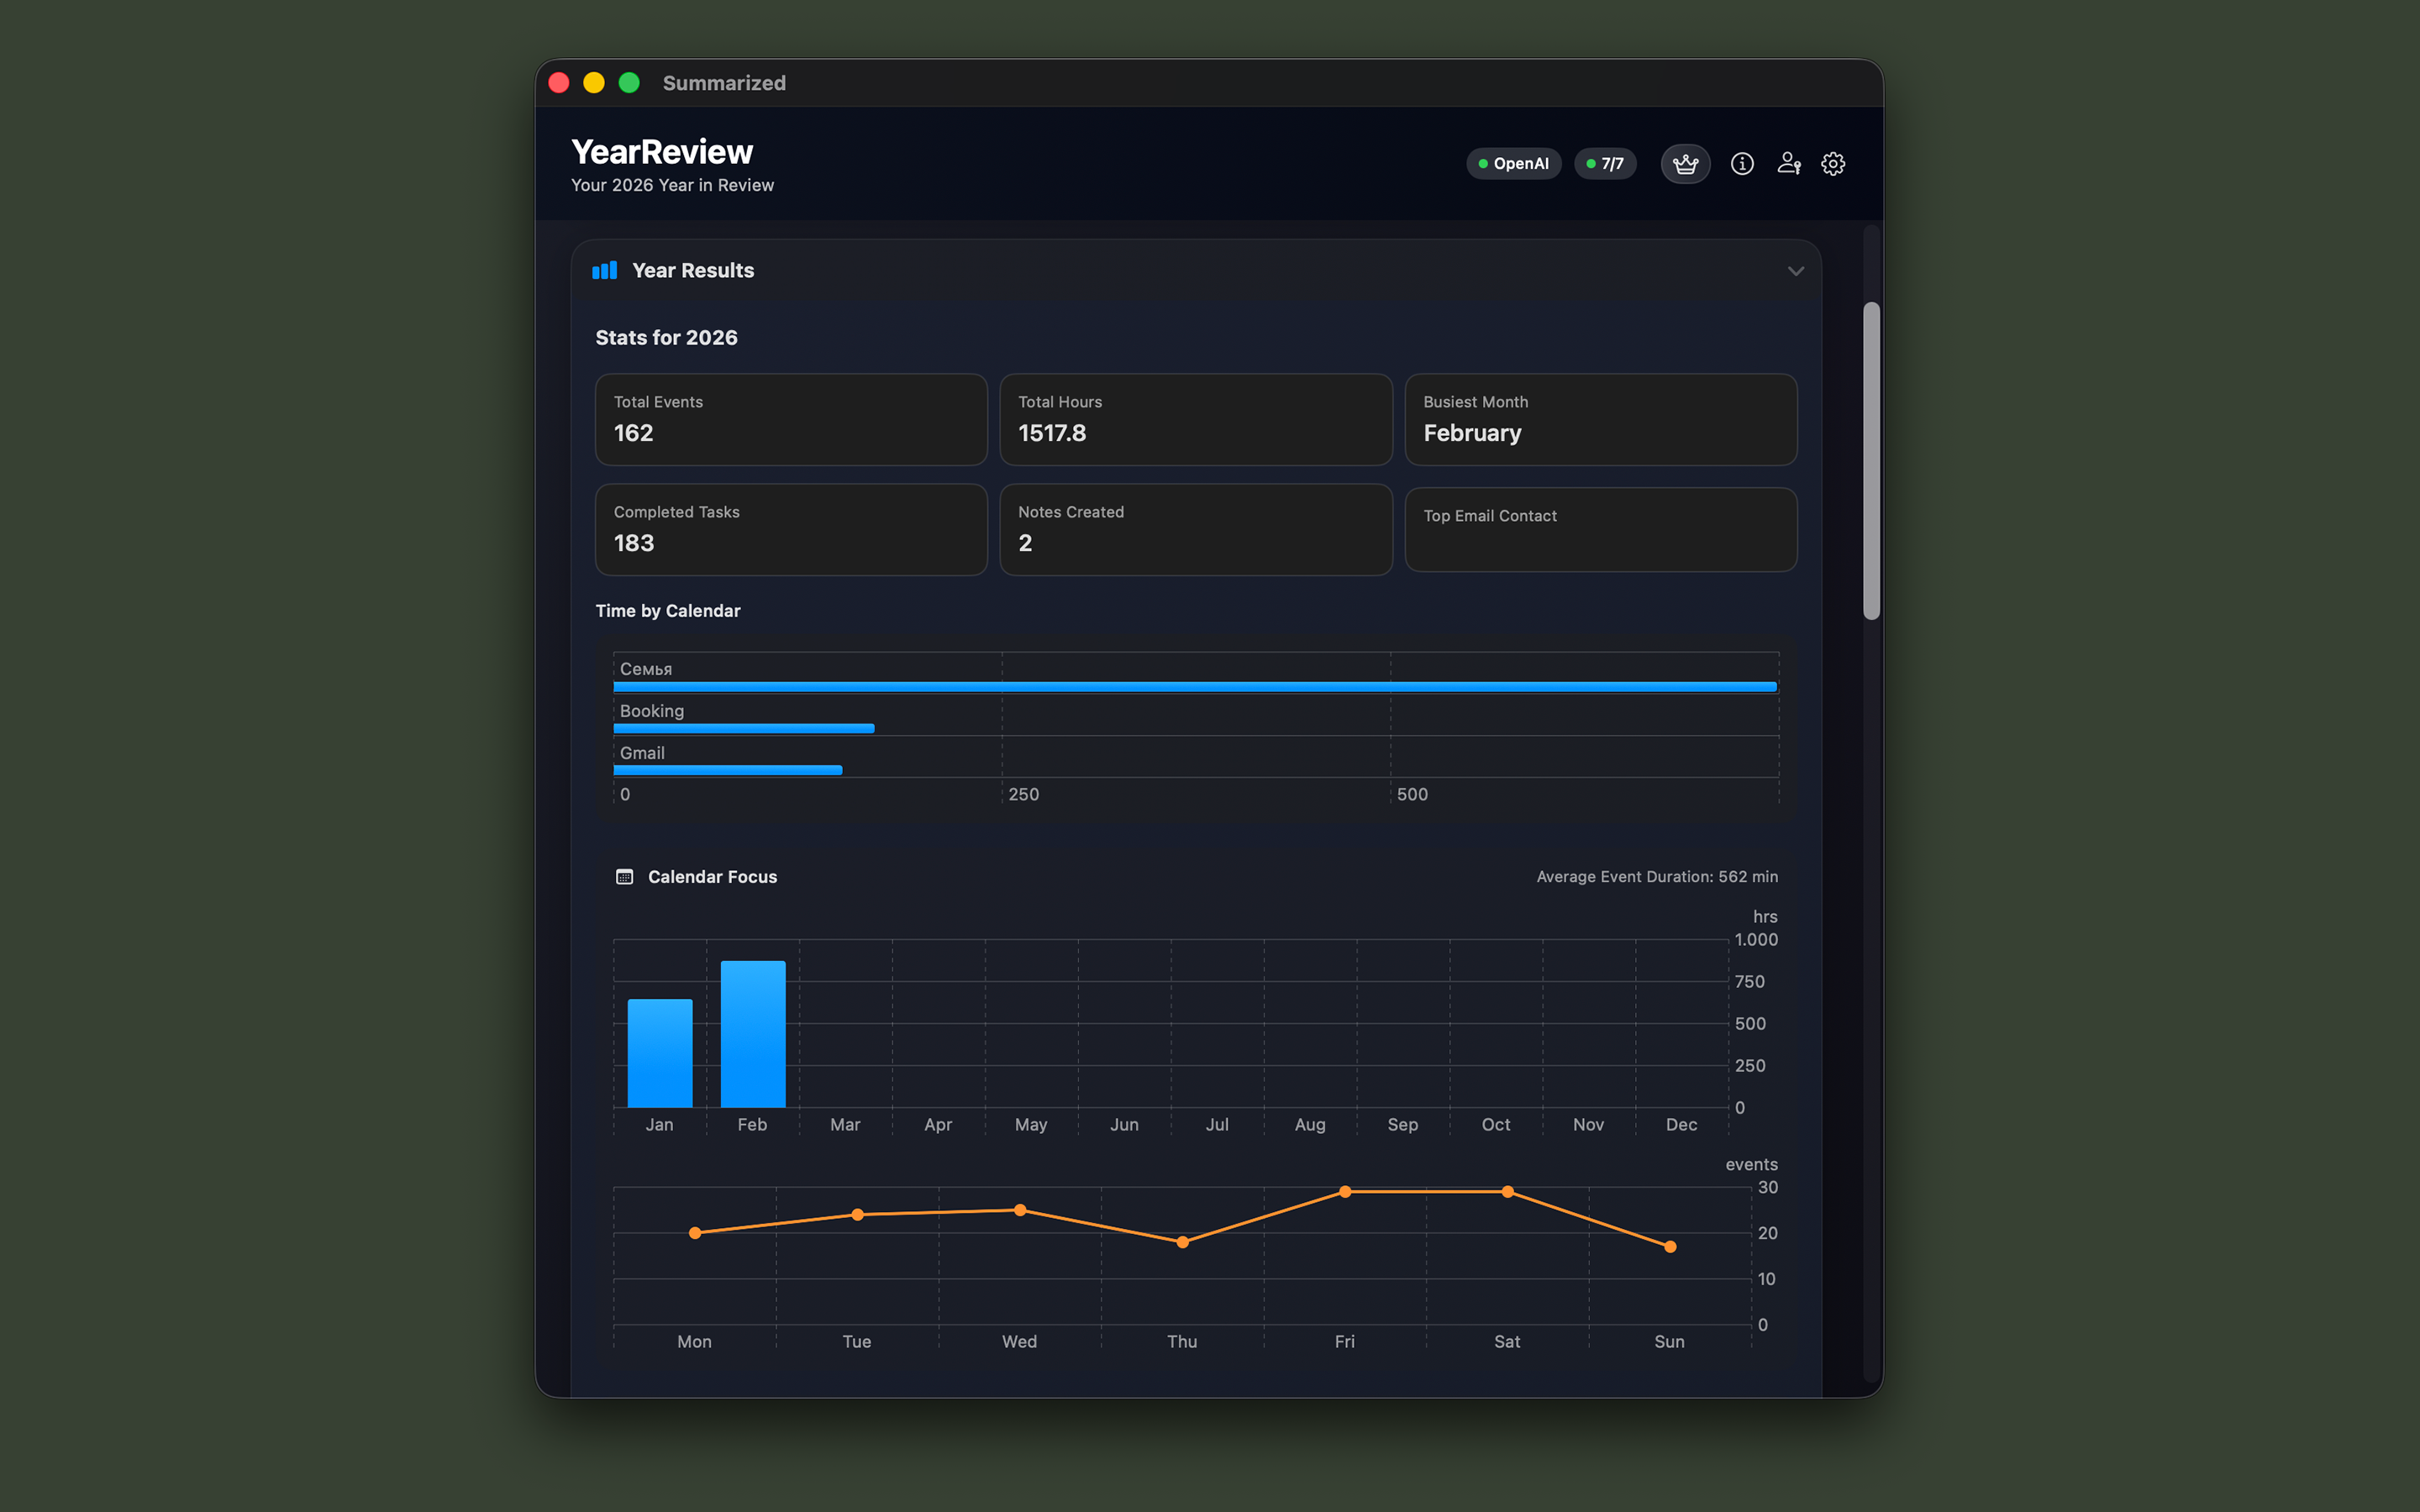
Task: Open the settings gear icon
Action: (x=1833, y=164)
